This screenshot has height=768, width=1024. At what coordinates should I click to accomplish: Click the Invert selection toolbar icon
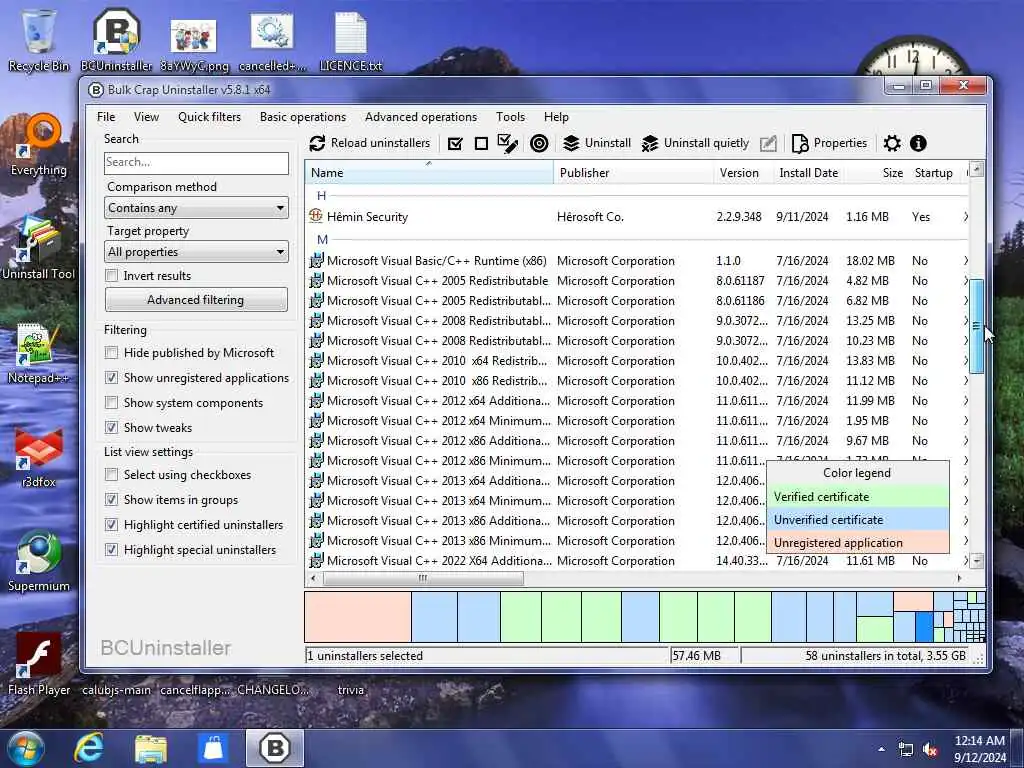[507, 143]
